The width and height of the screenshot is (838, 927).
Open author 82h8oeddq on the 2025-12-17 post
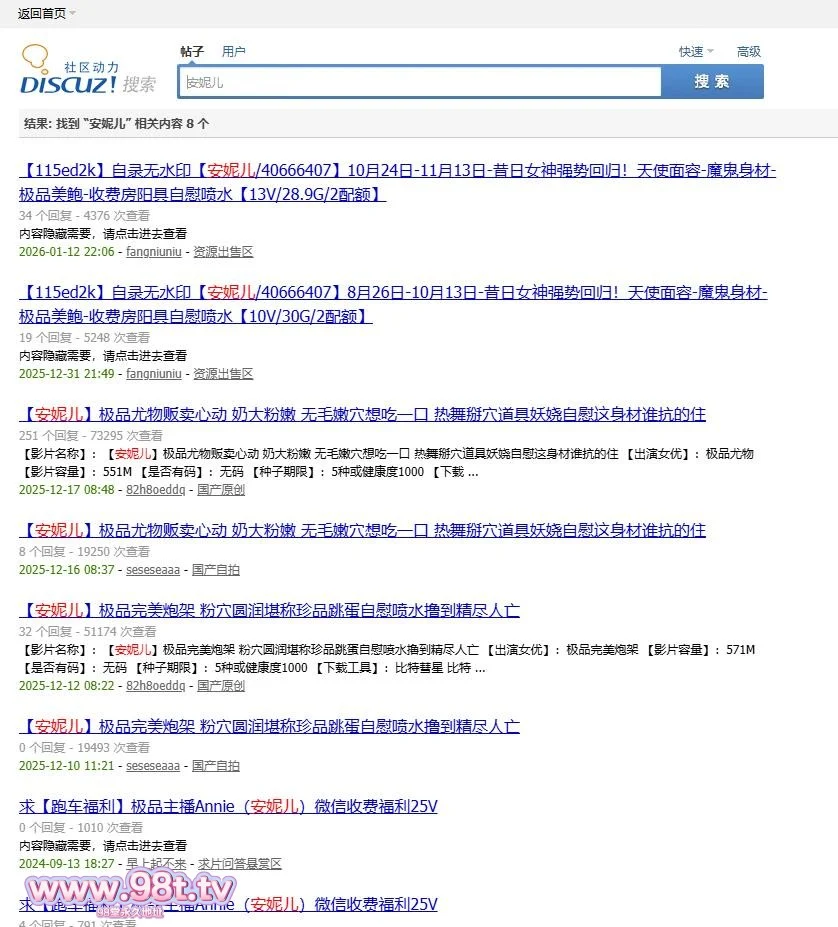click(155, 490)
